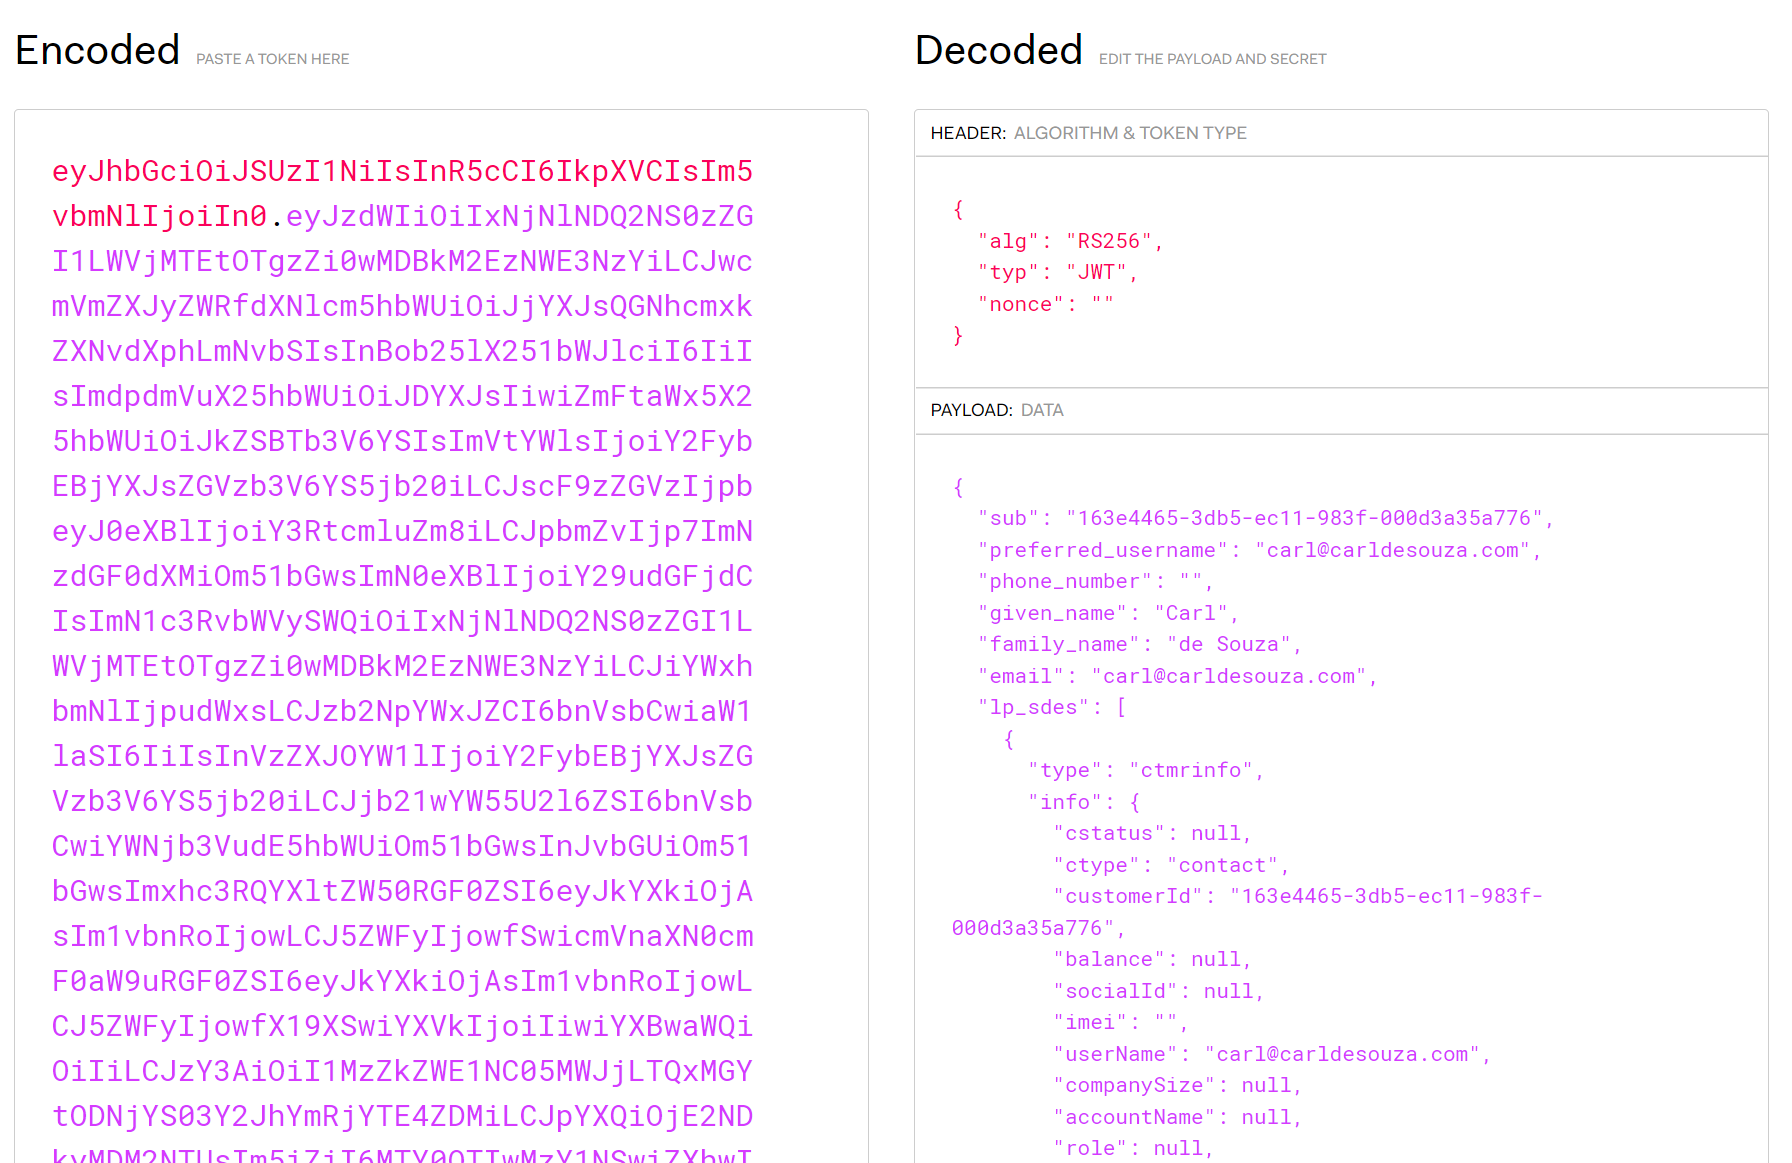Click the "socialId": null line

pos(1159,991)
